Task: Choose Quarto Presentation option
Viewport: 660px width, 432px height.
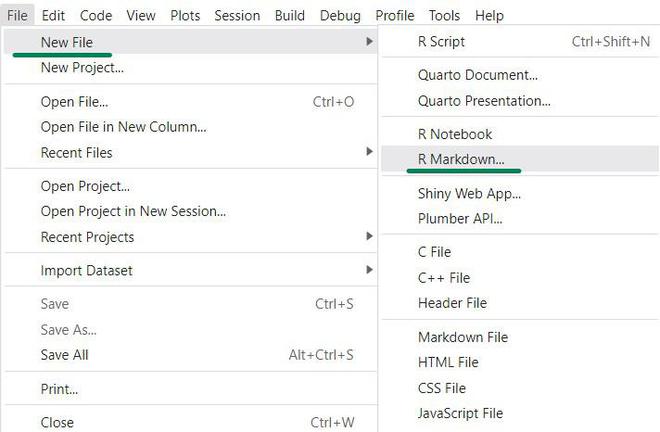Action: pos(484,101)
